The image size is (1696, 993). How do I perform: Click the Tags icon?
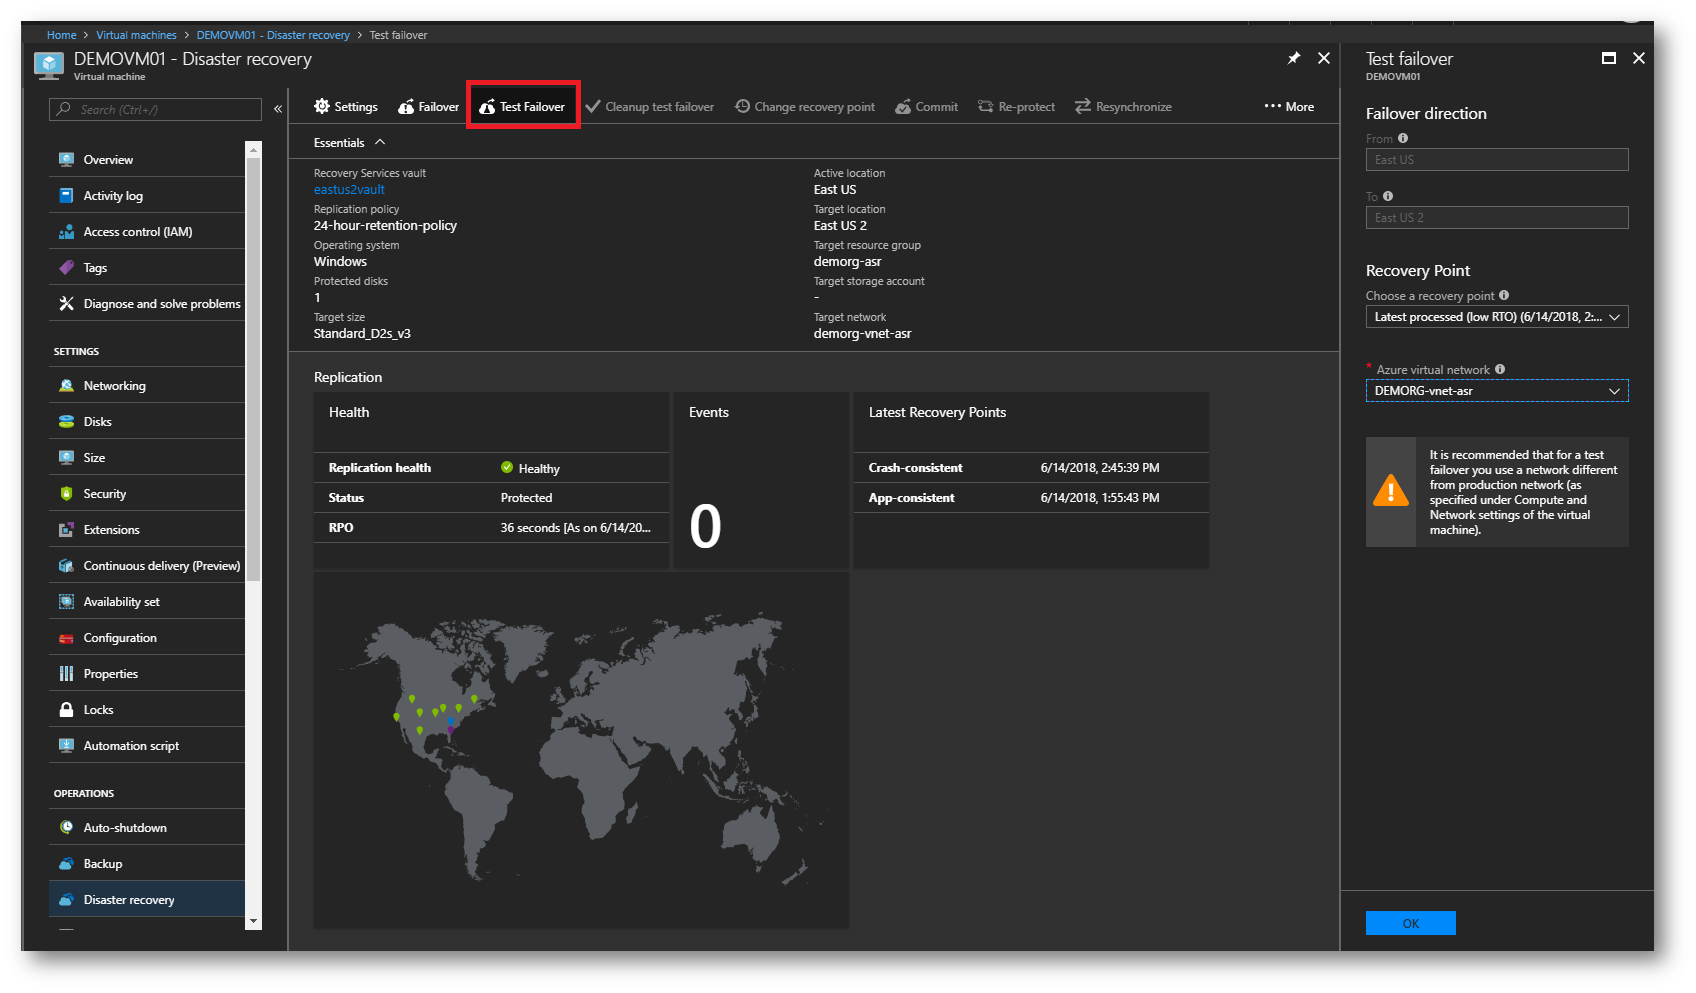(66, 267)
